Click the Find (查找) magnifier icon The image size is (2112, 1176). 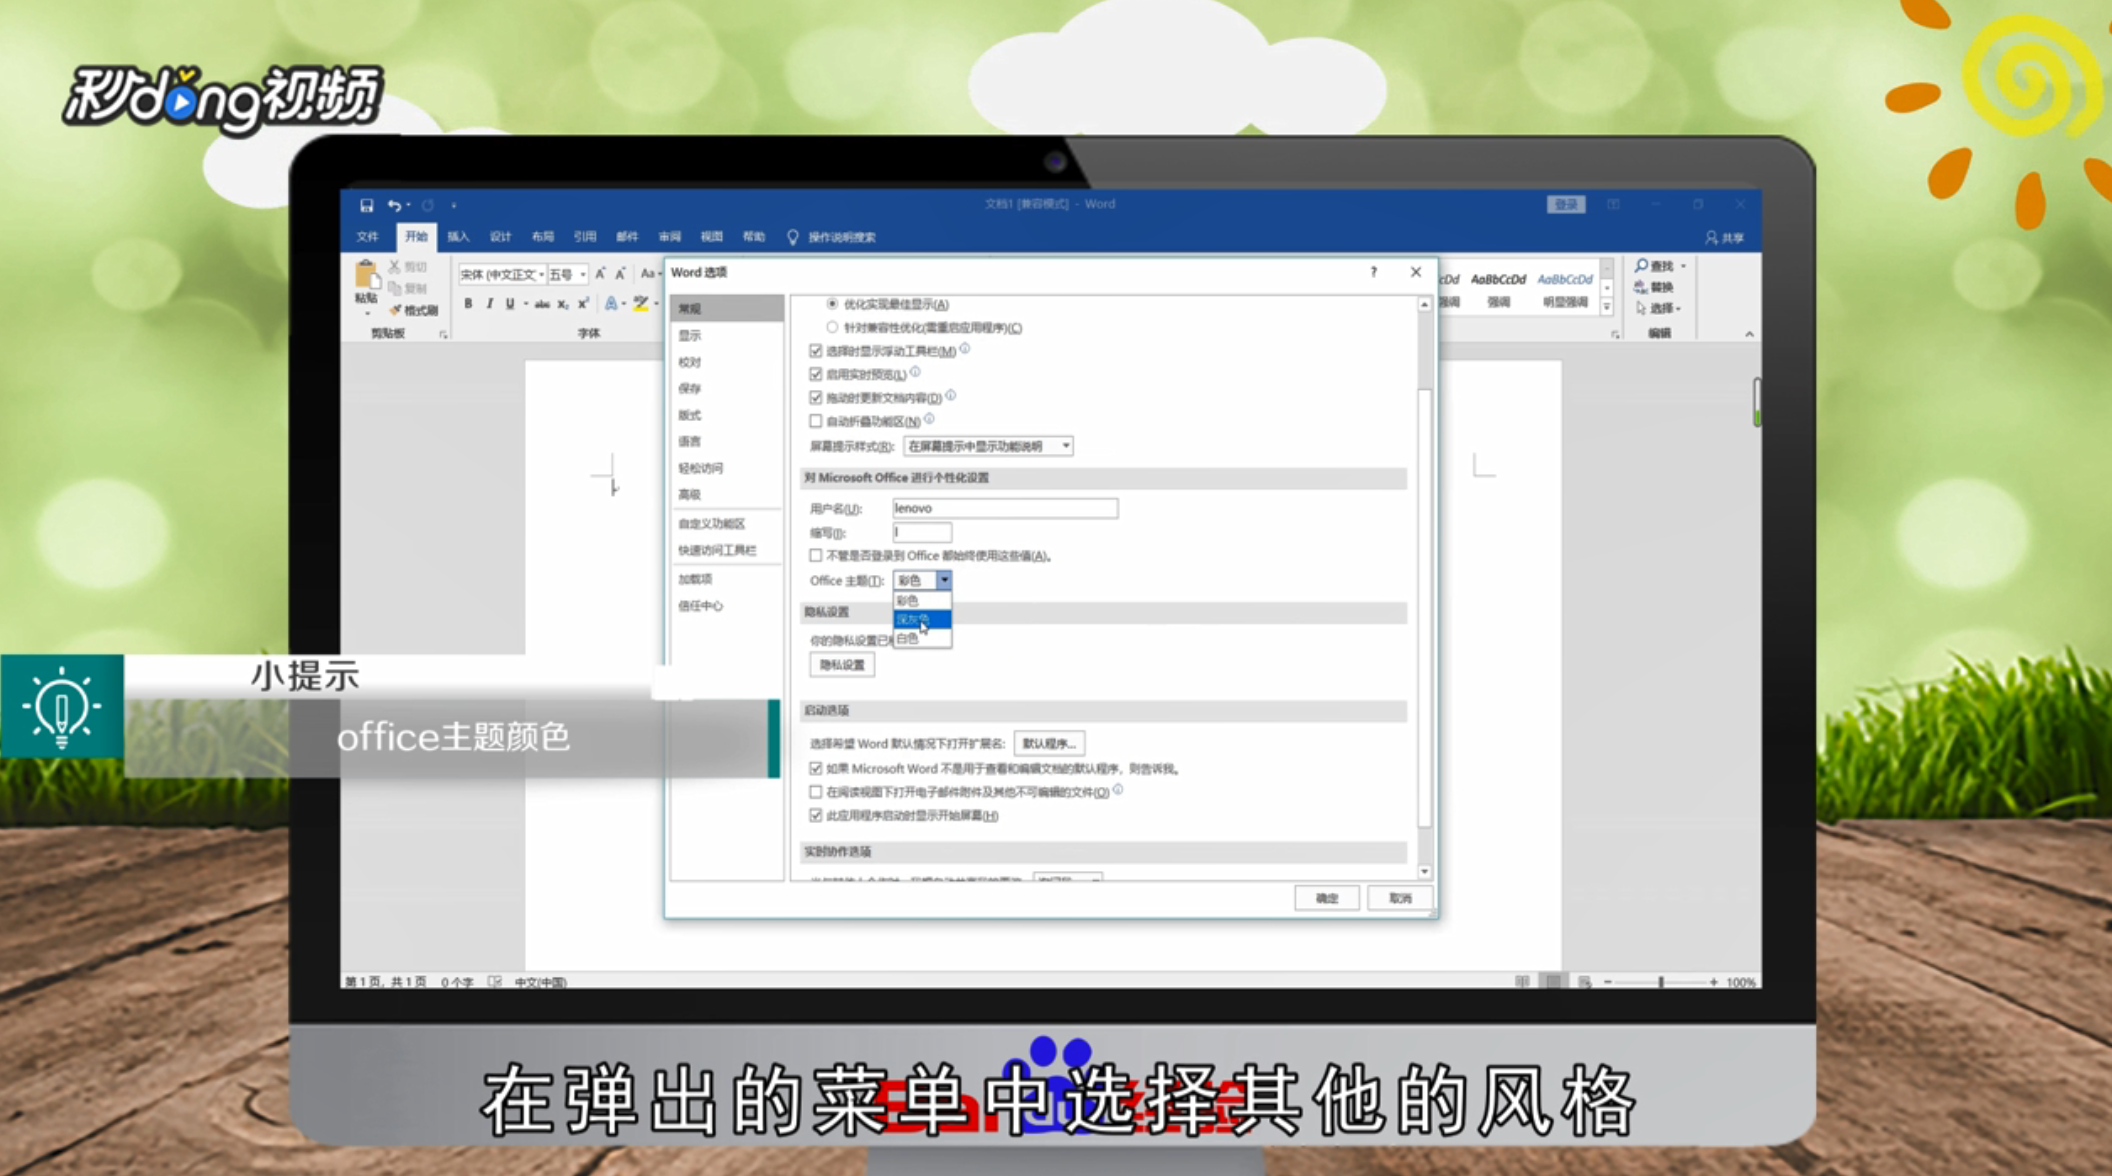tap(1641, 266)
